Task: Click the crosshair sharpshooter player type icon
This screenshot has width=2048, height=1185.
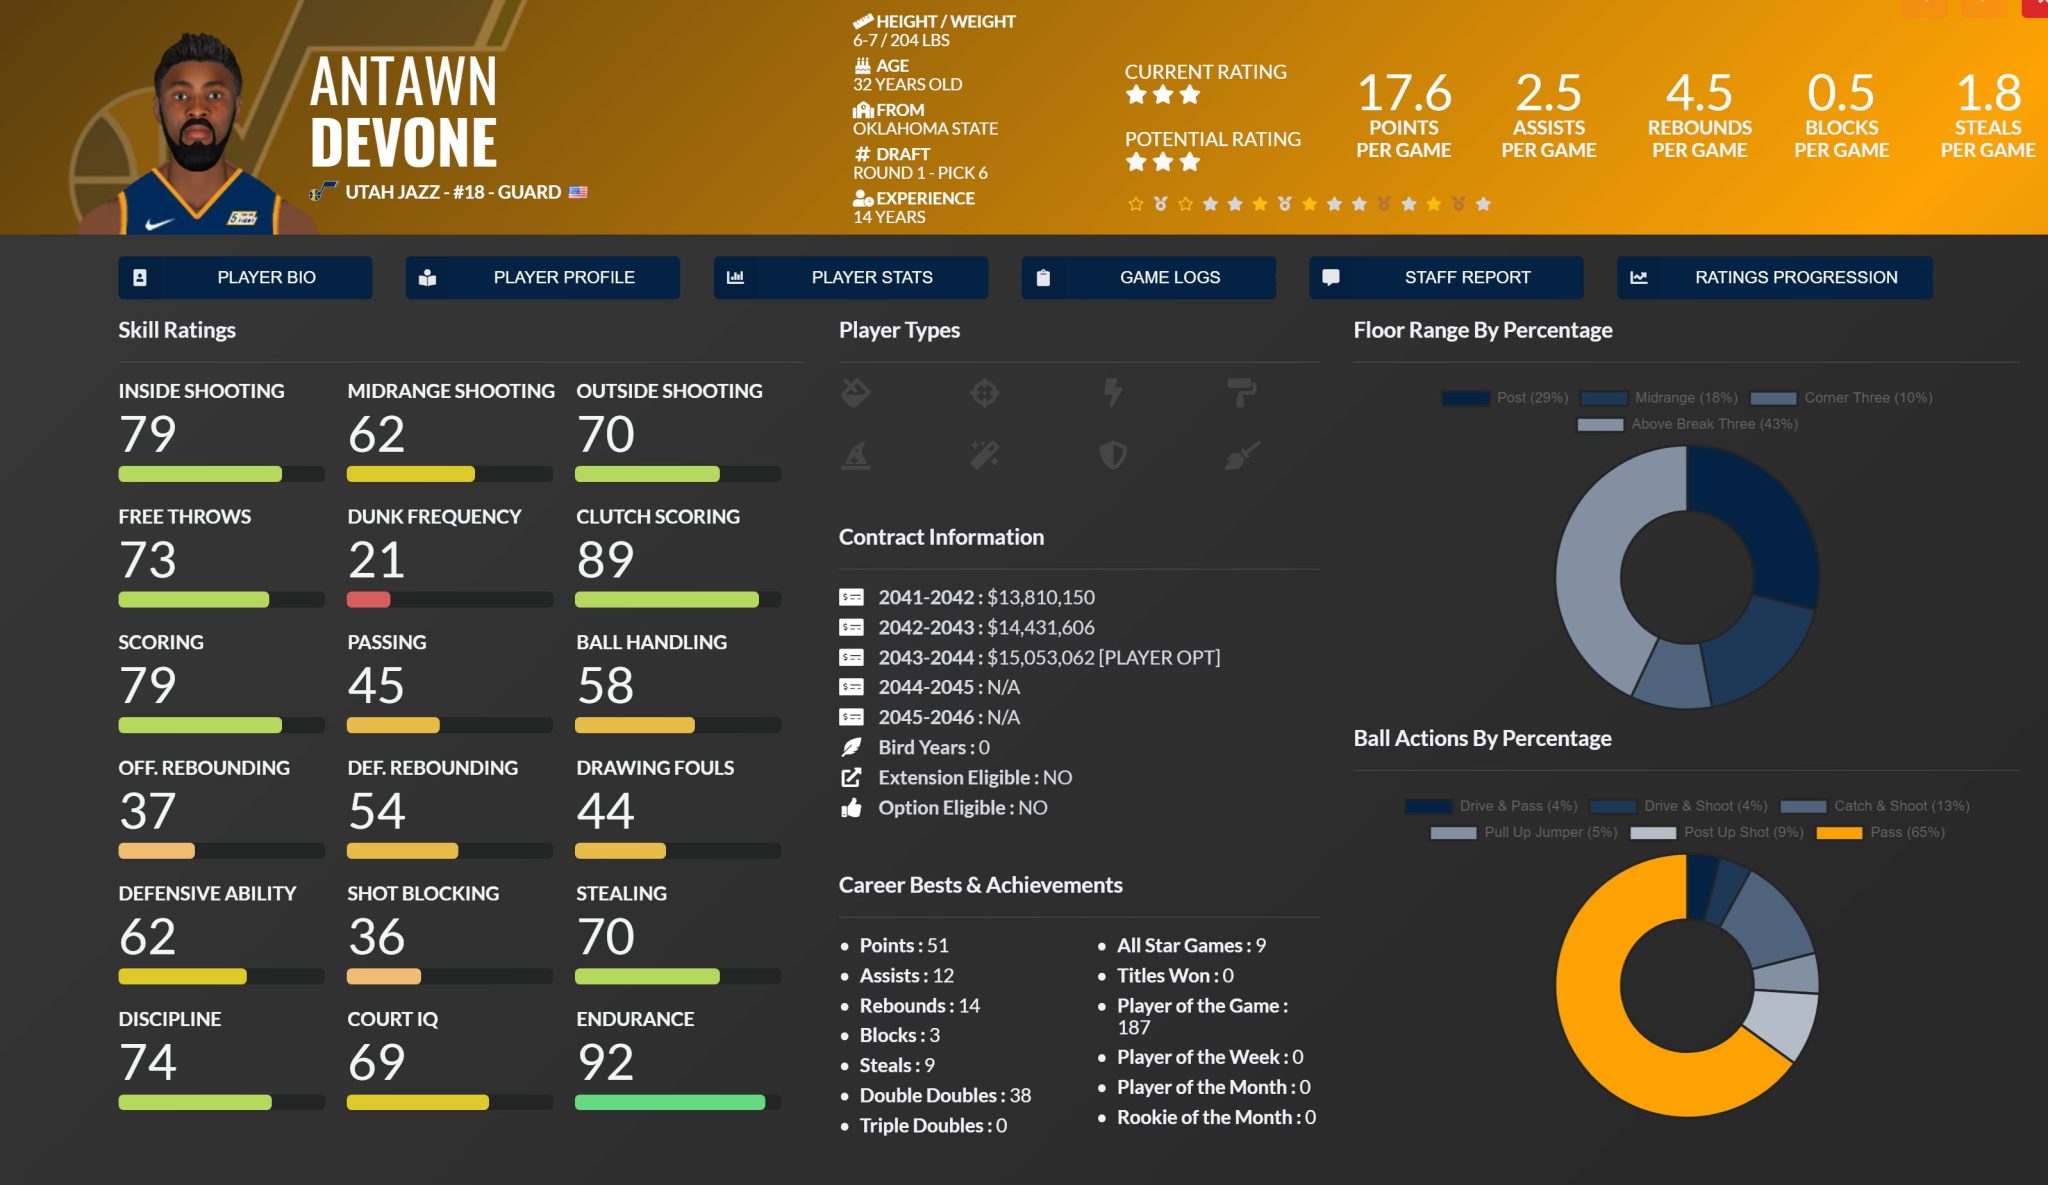Action: pos(984,393)
